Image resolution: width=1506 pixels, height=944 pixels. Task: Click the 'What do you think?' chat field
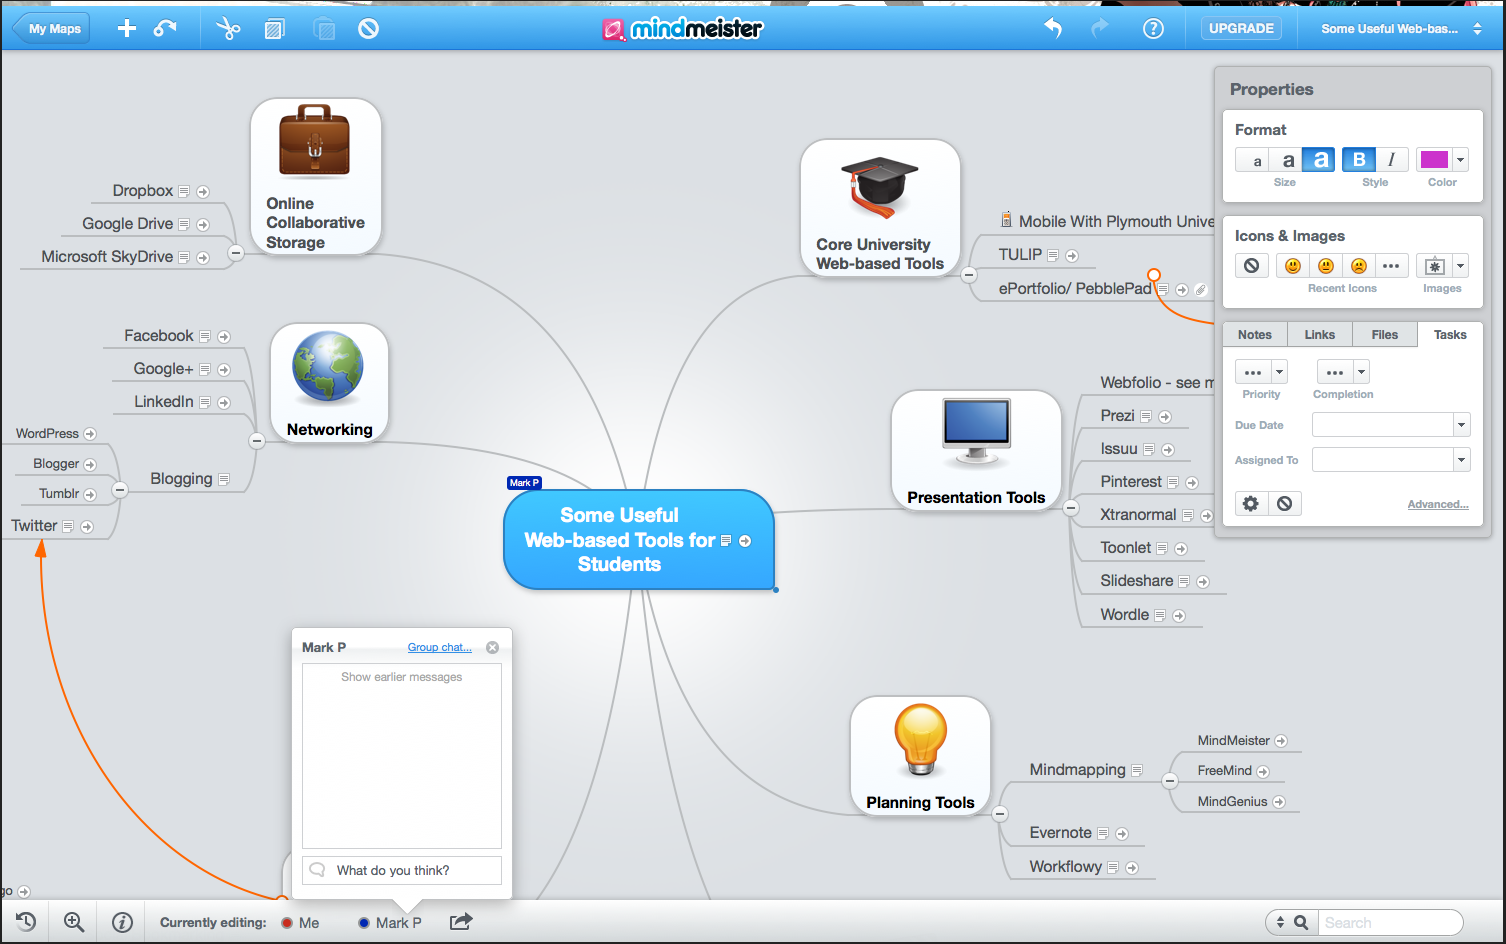pyautogui.click(x=412, y=871)
